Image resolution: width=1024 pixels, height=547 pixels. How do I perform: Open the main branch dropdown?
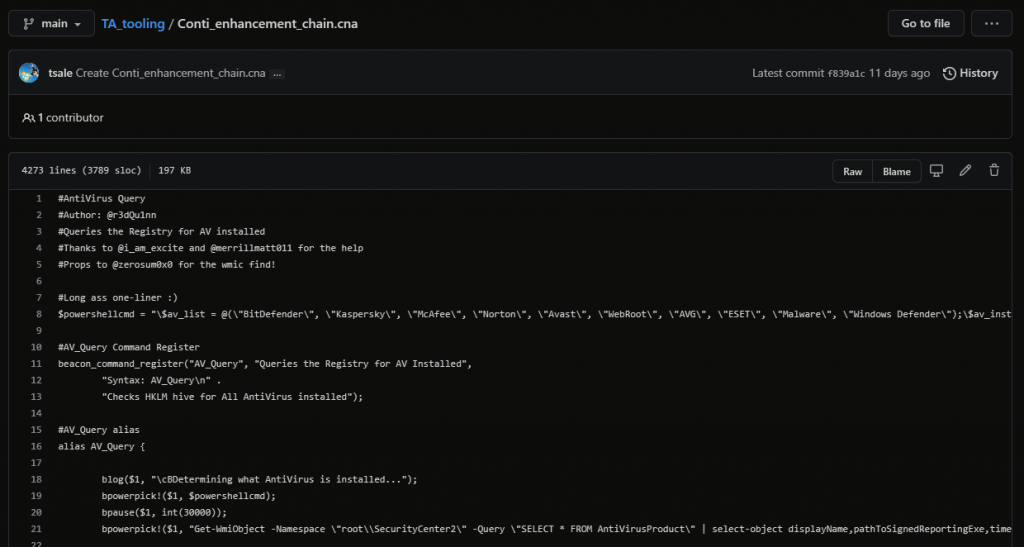coord(51,23)
